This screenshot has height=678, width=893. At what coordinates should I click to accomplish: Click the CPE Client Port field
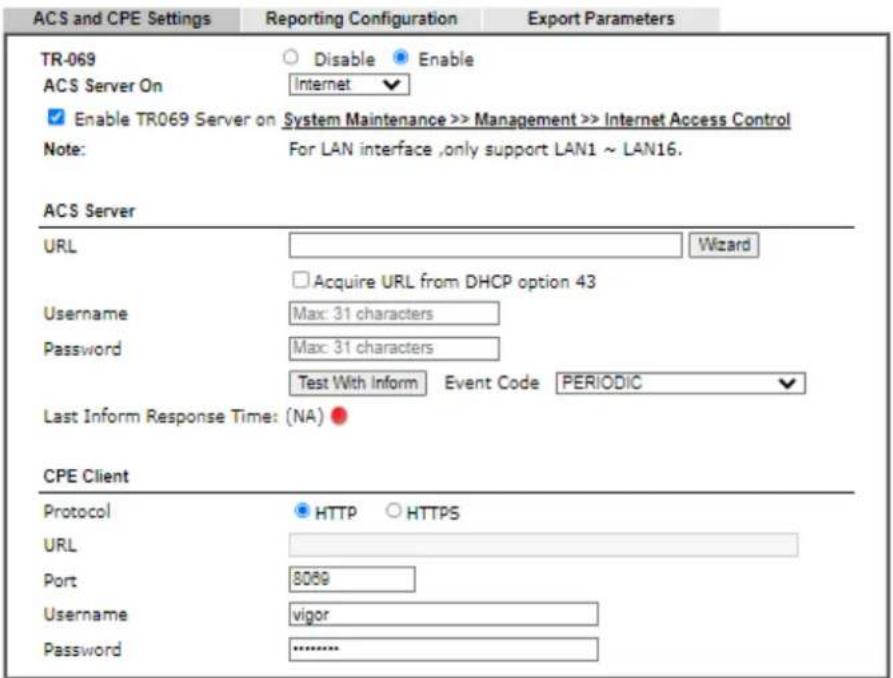pos(352,579)
